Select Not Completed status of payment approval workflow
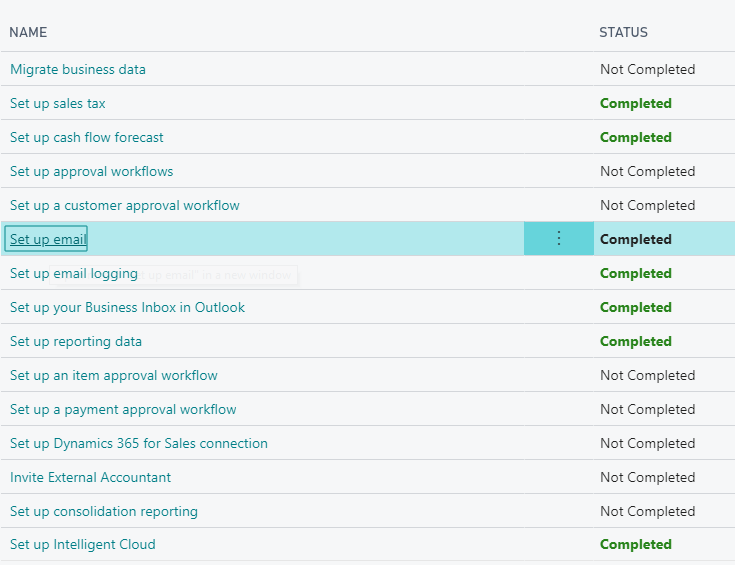Screen dimensions: 735x565 tap(647, 409)
